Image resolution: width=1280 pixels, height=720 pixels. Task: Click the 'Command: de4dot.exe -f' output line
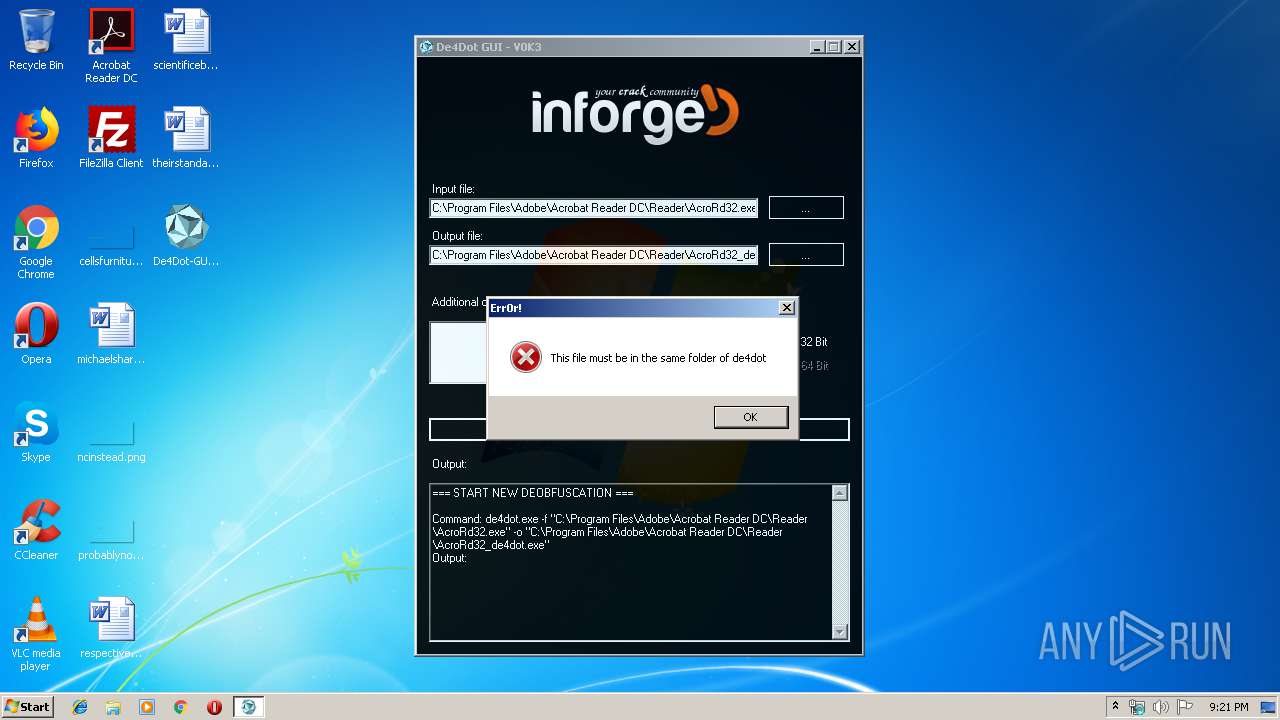(x=620, y=519)
